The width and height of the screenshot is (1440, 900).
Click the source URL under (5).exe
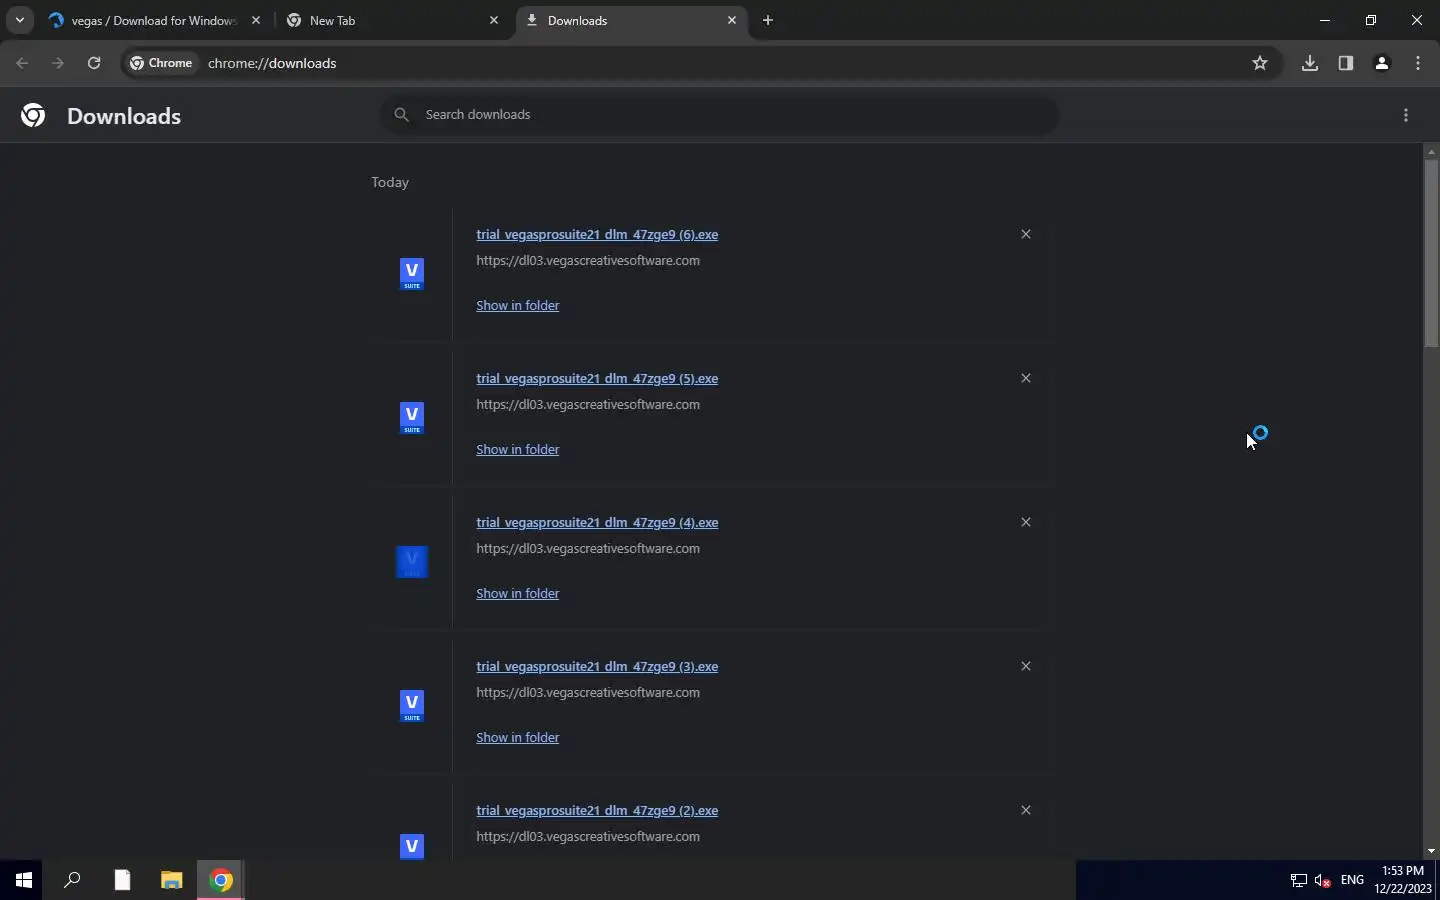[x=588, y=404]
